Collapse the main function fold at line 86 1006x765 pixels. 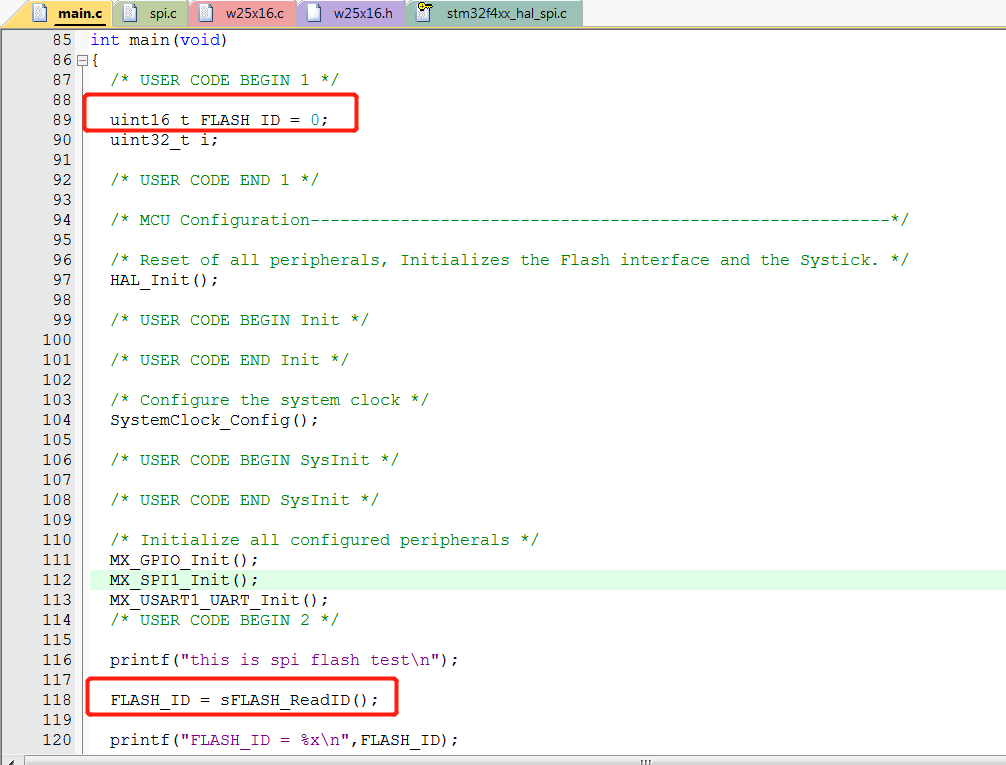(x=82, y=61)
